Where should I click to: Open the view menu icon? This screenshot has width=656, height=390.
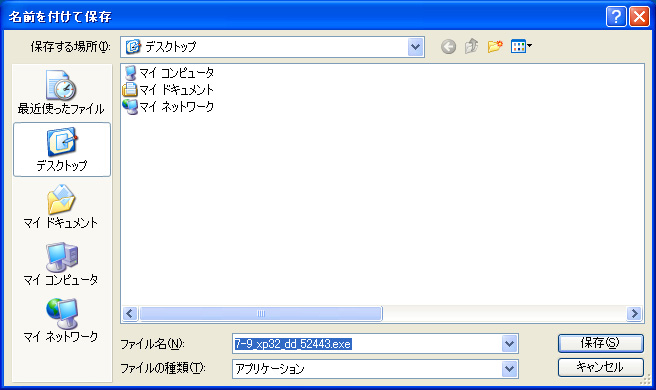(x=521, y=46)
